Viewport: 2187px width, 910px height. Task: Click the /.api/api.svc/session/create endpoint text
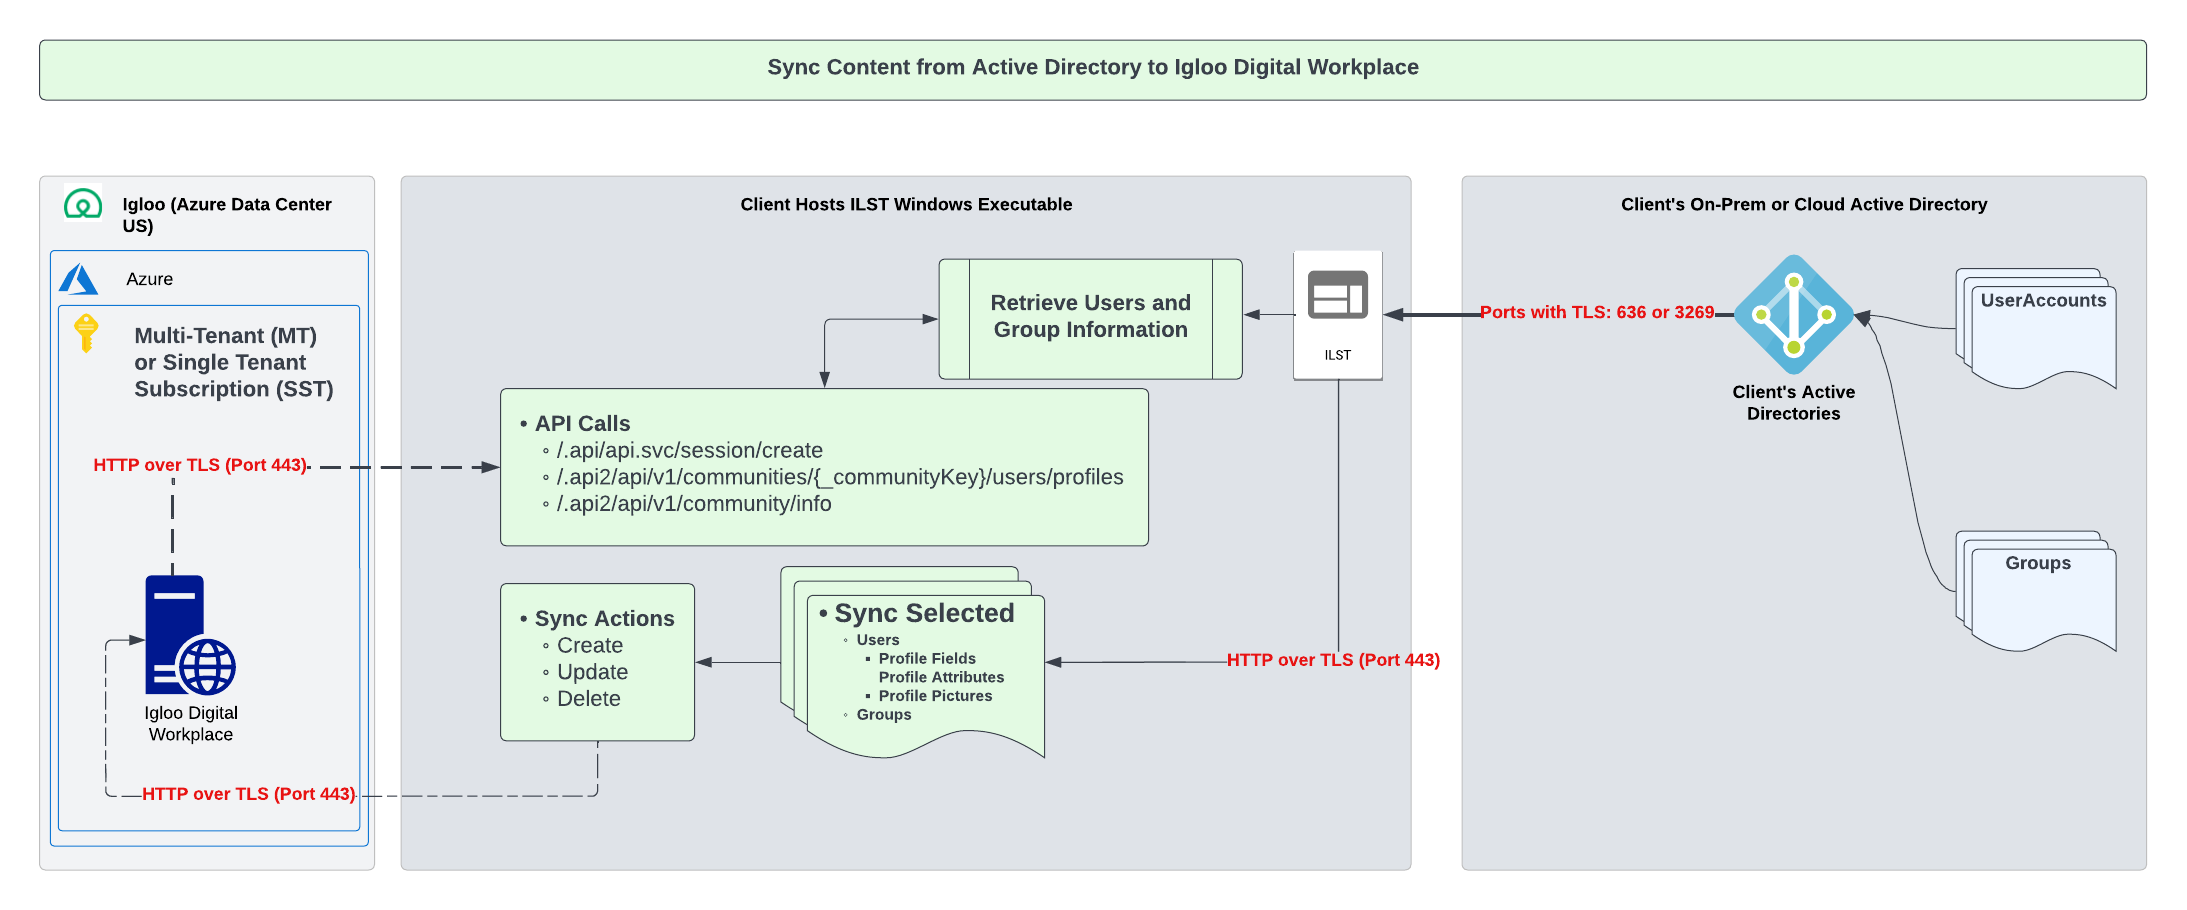[690, 450]
